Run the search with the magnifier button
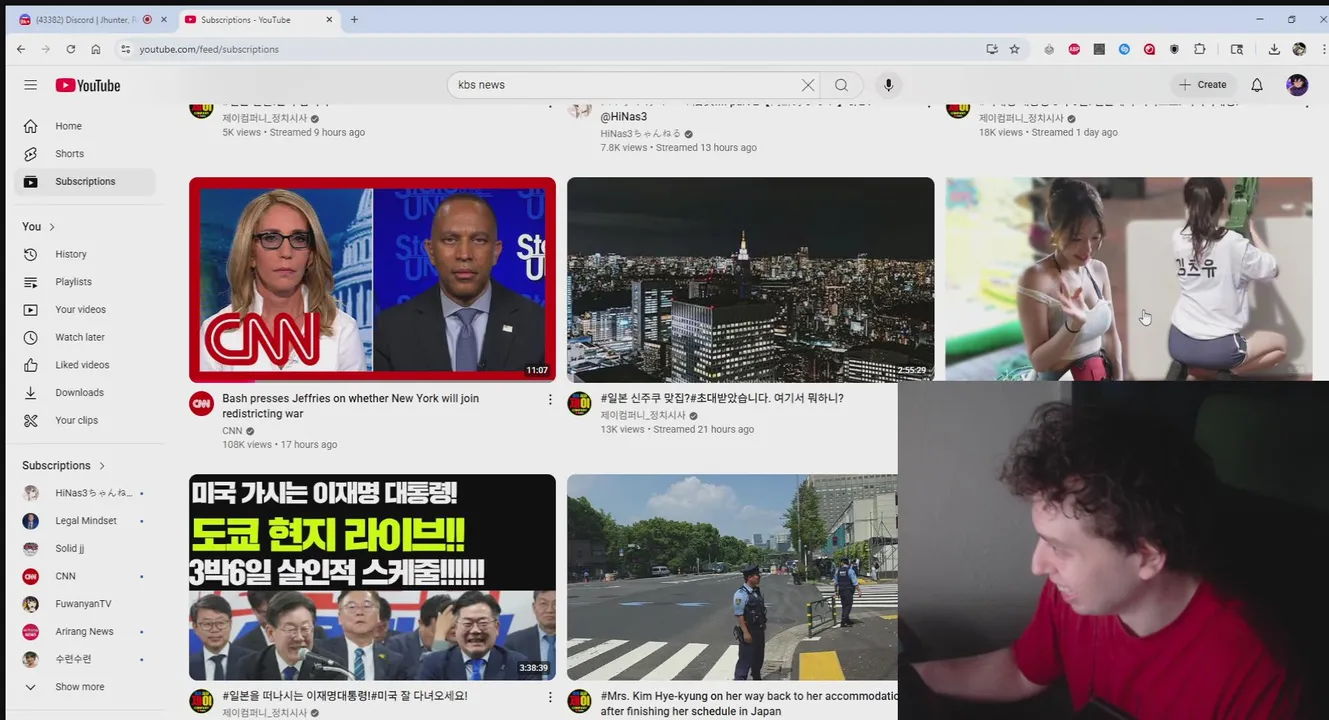The image size is (1329, 720). [842, 85]
